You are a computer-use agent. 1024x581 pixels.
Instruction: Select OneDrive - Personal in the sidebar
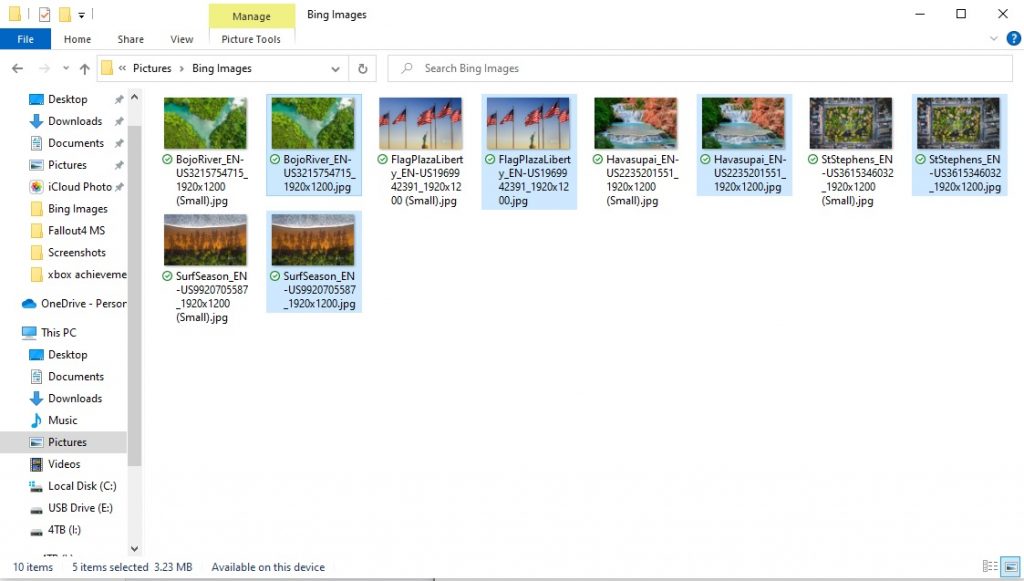pos(83,304)
